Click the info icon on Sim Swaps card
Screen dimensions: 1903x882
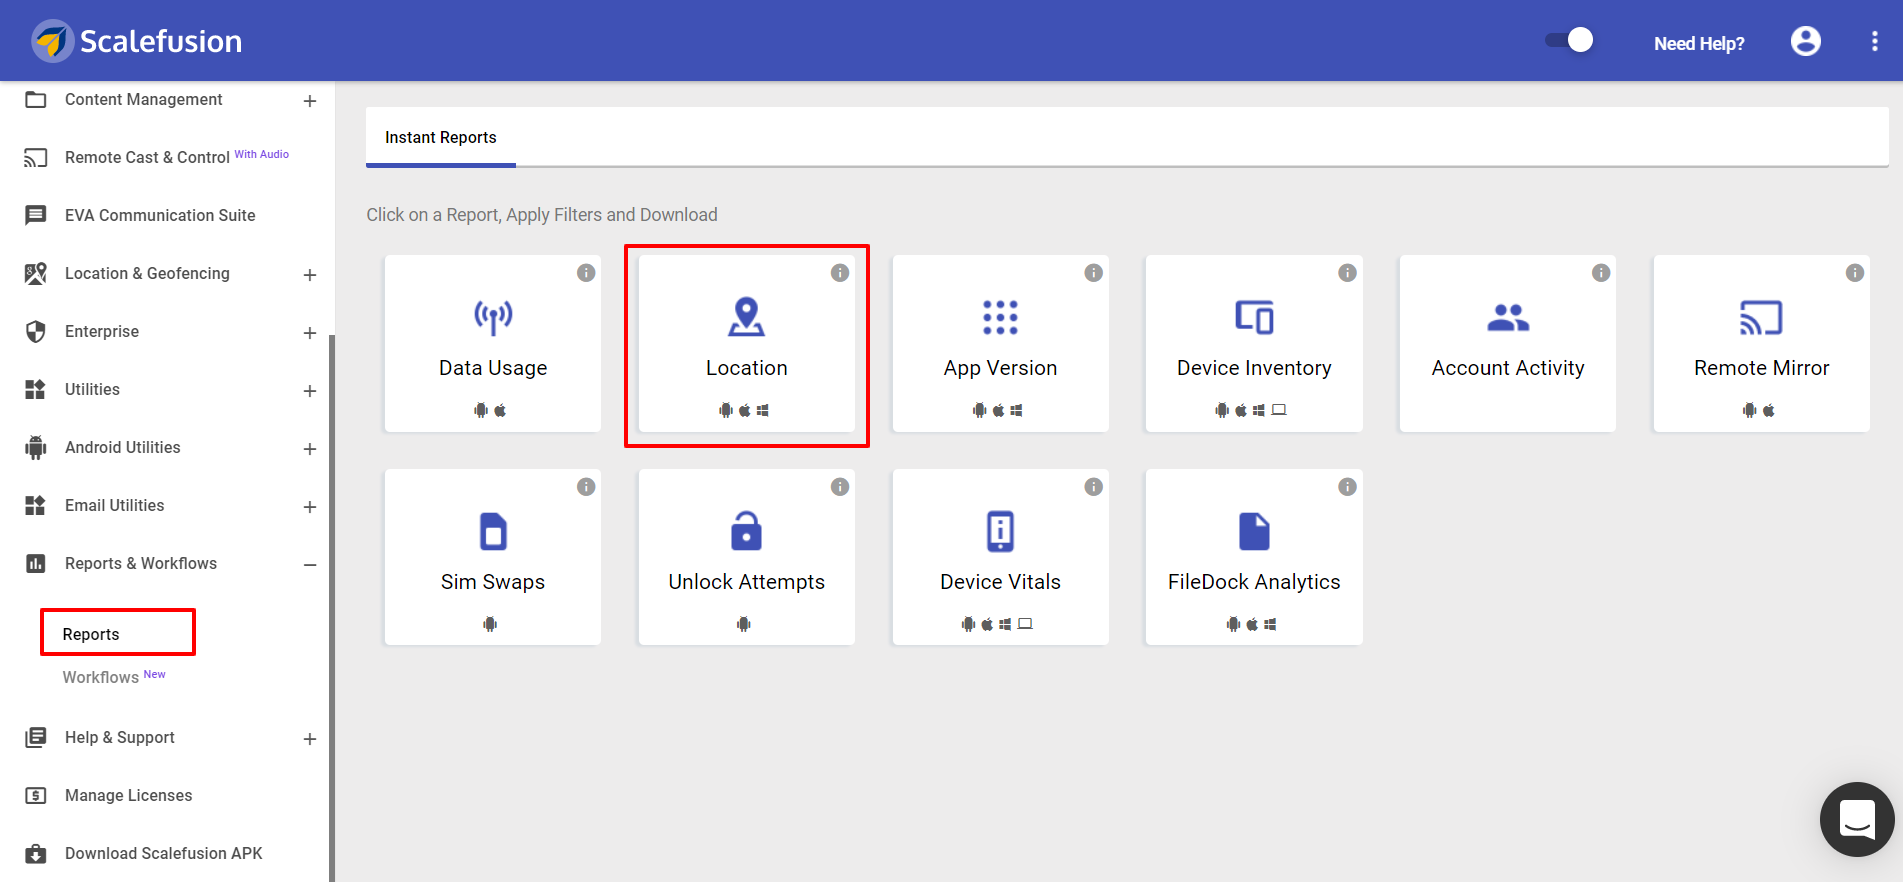point(586,487)
